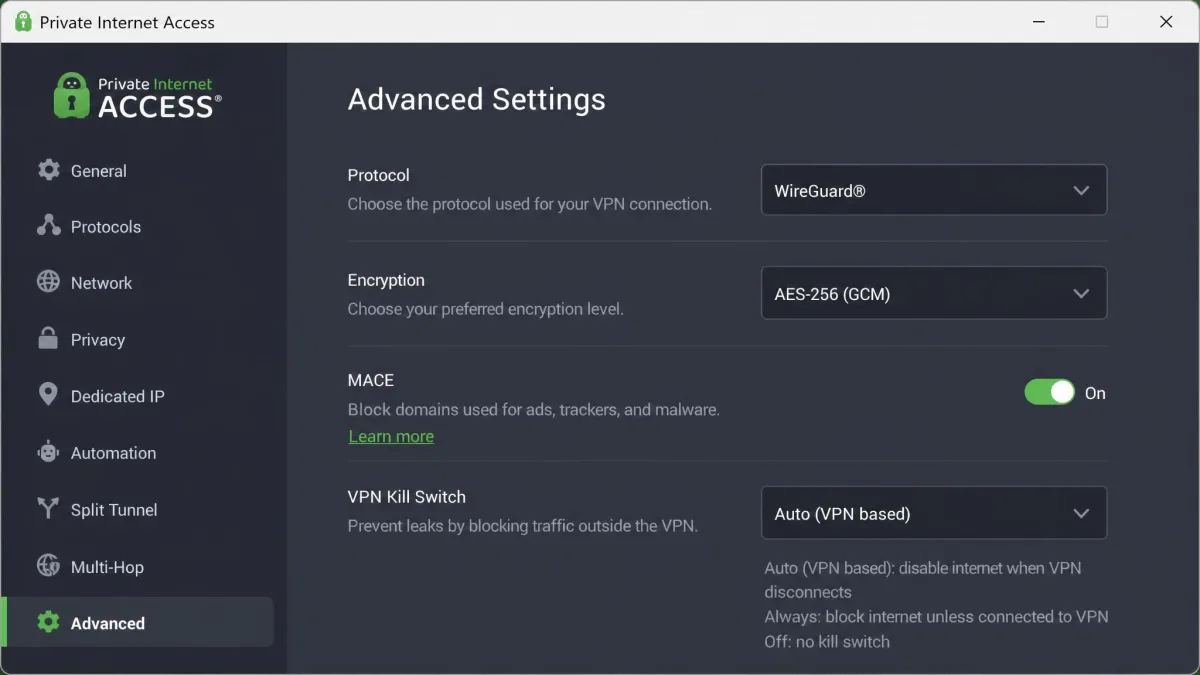Screen dimensions: 1200x675
Task: Click the Advanced Settings heading
Action: pyautogui.click(x=476, y=100)
